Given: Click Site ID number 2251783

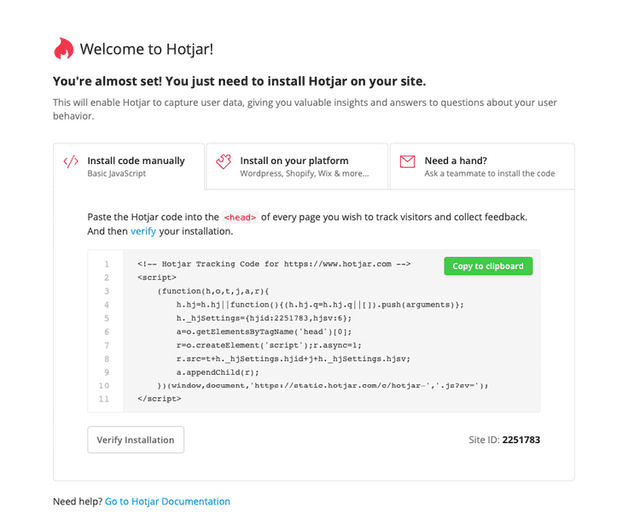Looking at the screenshot, I should [x=521, y=440].
